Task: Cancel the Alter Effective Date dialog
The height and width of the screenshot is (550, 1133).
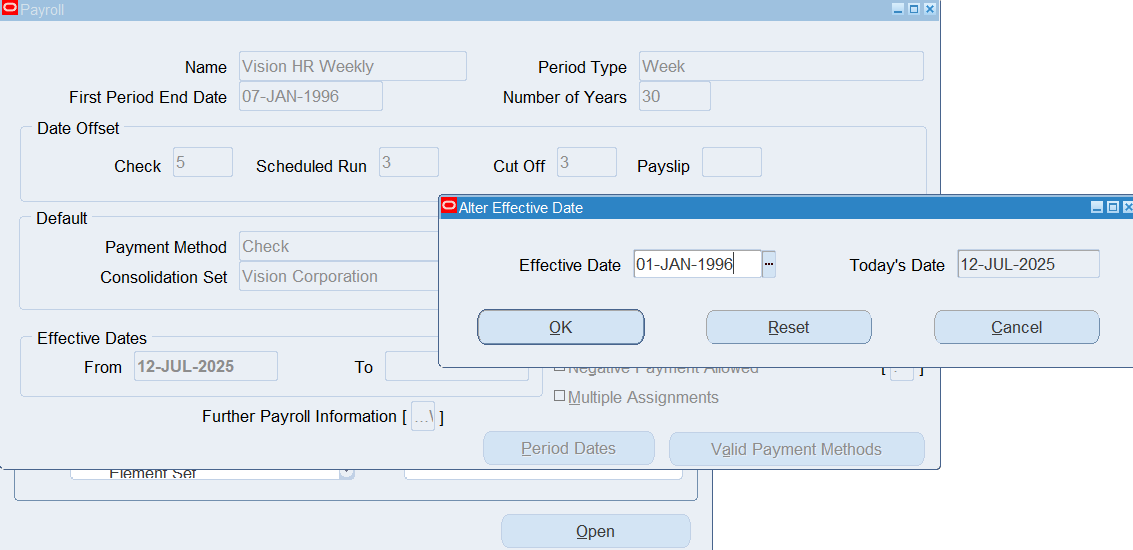Action: point(1016,327)
